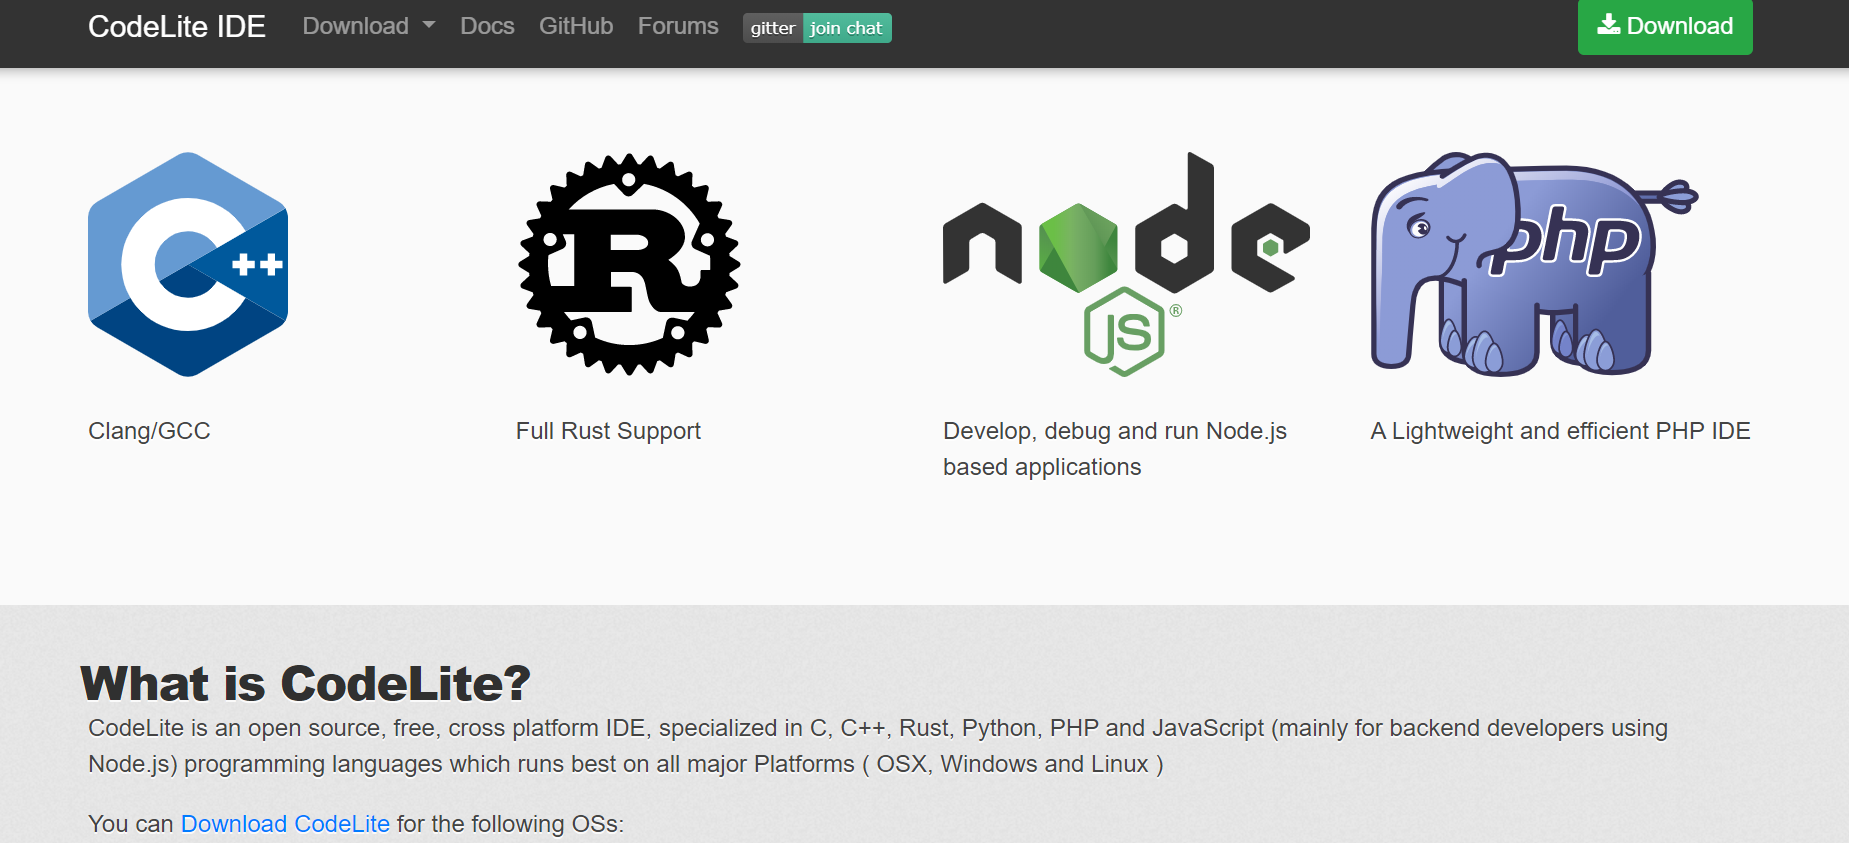This screenshot has width=1849, height=843.
Task: Open the Docs navigation item
Action: pyautogui.click(x=487, y=26)
